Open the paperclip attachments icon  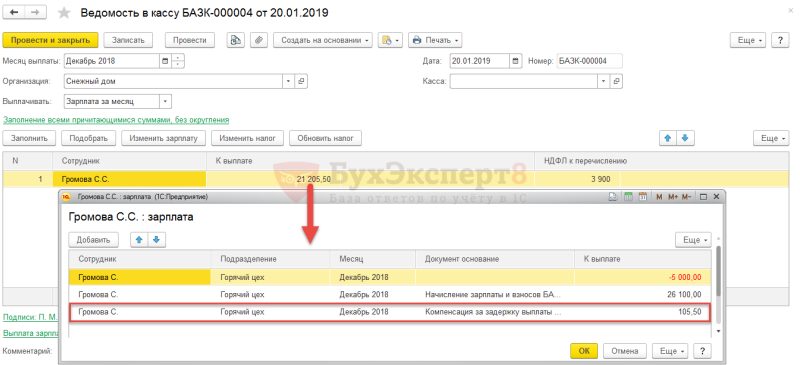click(259, 40)
